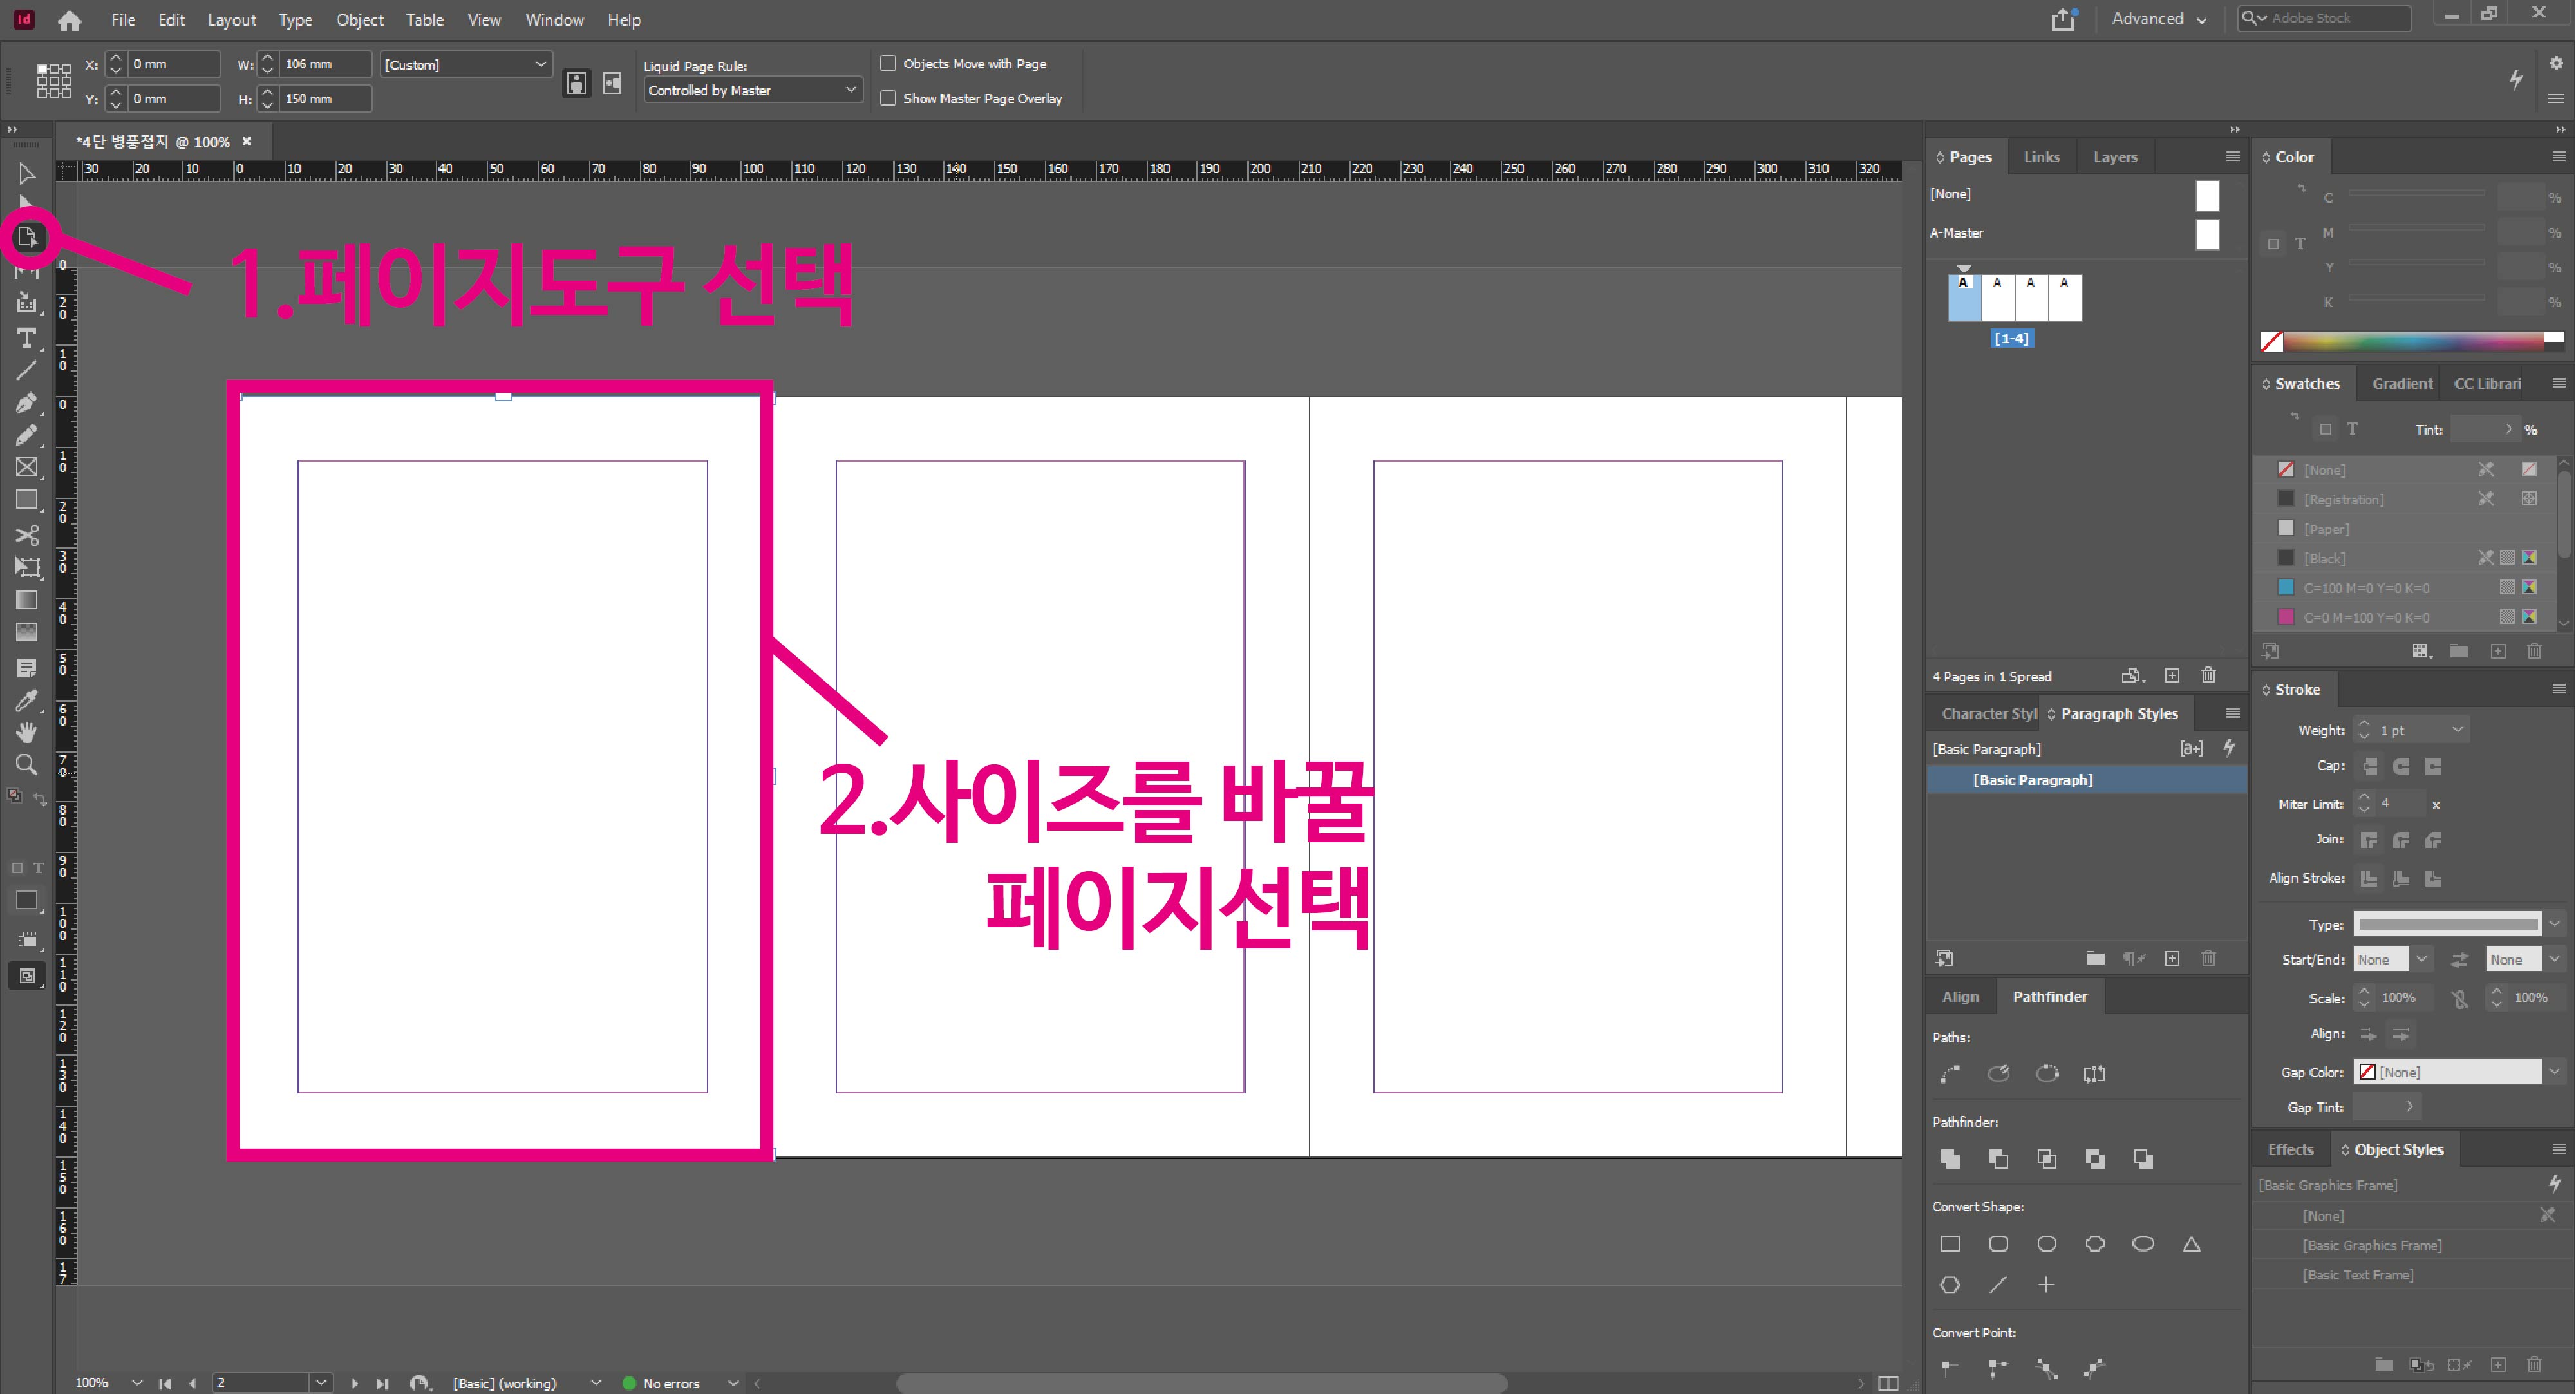Image resolution: width=2576 pixels, height=1394 pixels.
Task: Delete selected pages trash icon in Pages panel
Action: 2208,676
